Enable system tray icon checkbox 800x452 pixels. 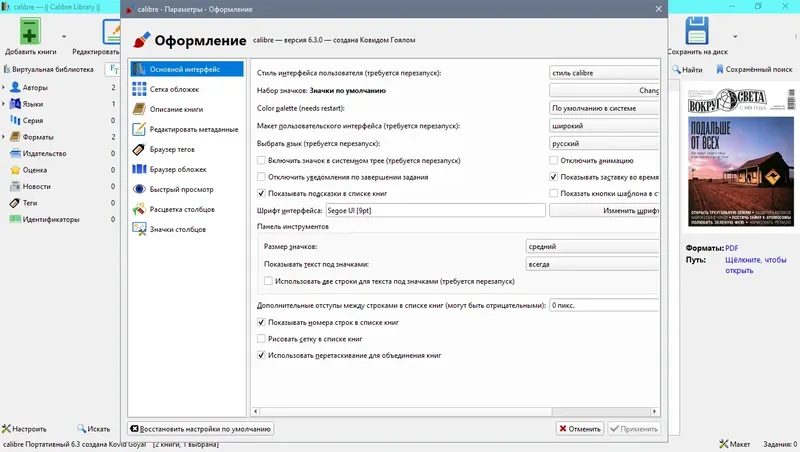261,160
